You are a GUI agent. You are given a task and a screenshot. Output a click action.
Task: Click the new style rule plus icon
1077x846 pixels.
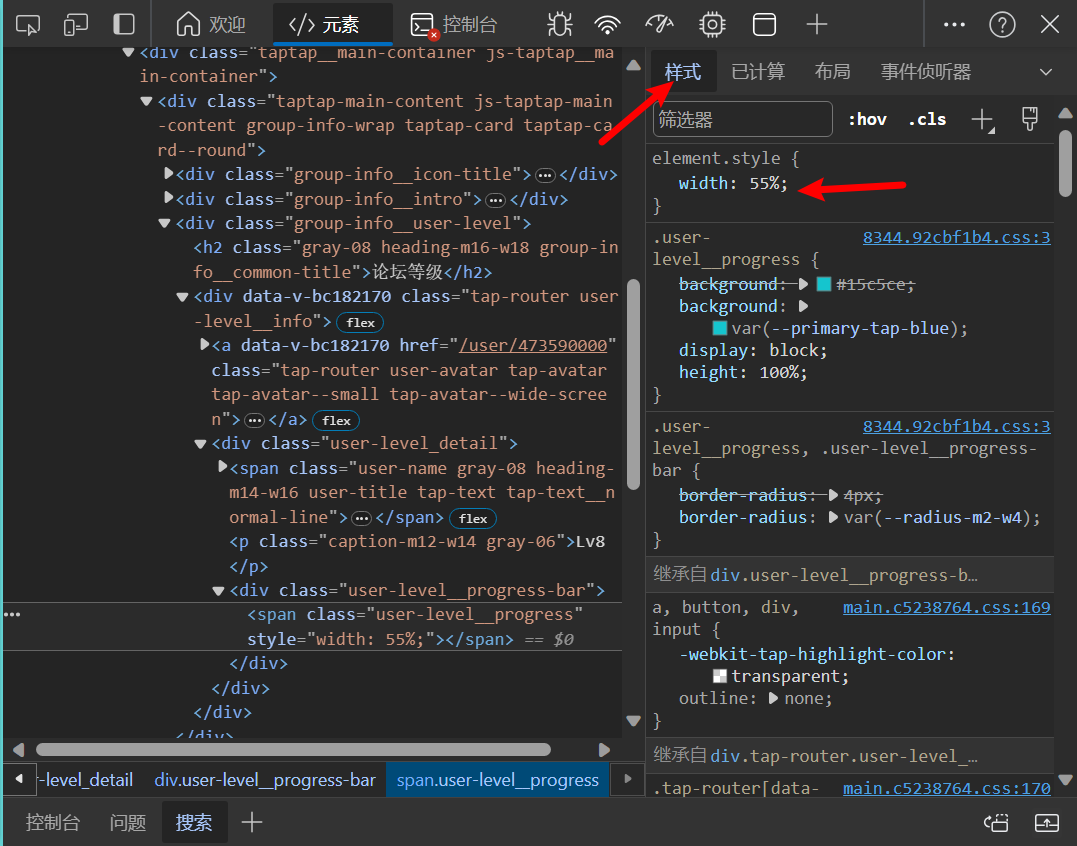click(x=983, y=119)
